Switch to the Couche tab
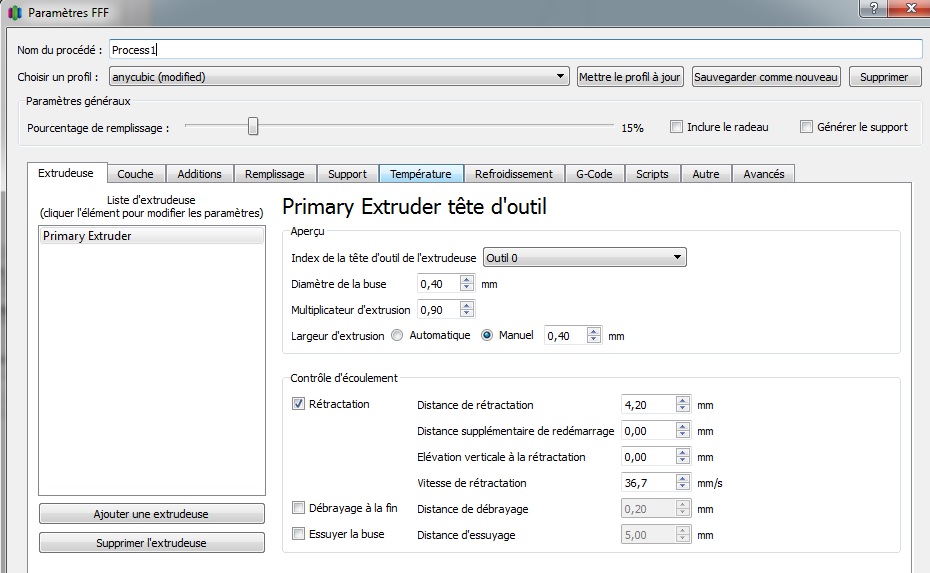The image size is (930, 573). (x=135, y=174)
